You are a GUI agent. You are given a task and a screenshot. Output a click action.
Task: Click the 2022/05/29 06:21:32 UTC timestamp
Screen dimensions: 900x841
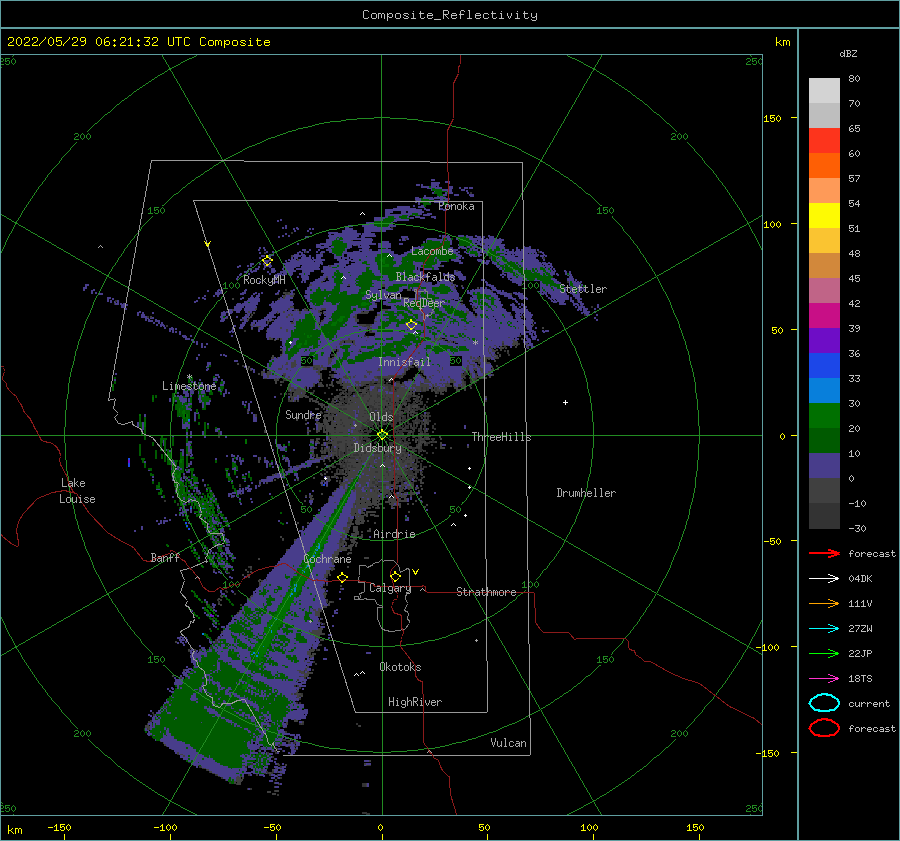coord(87,42)
